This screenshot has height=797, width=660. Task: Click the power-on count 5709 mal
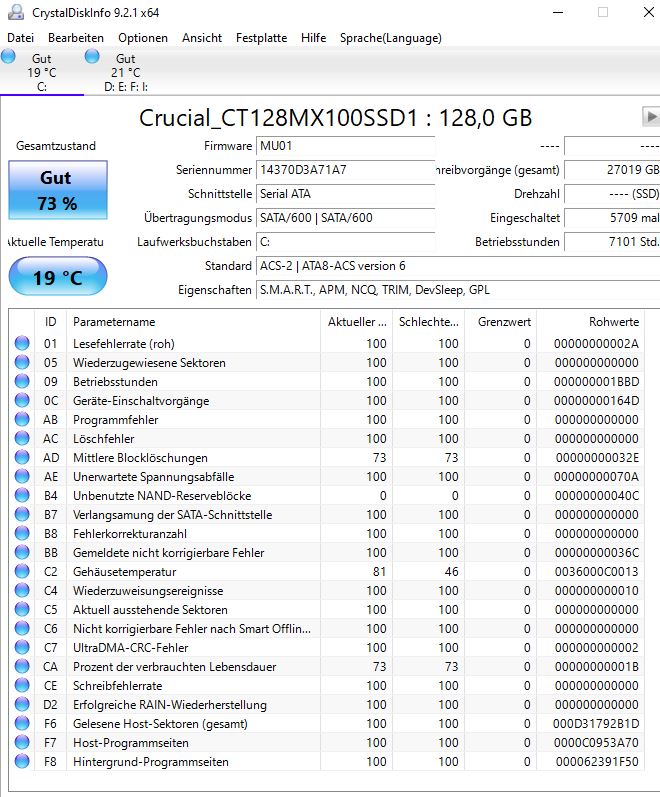click(612, 218)
